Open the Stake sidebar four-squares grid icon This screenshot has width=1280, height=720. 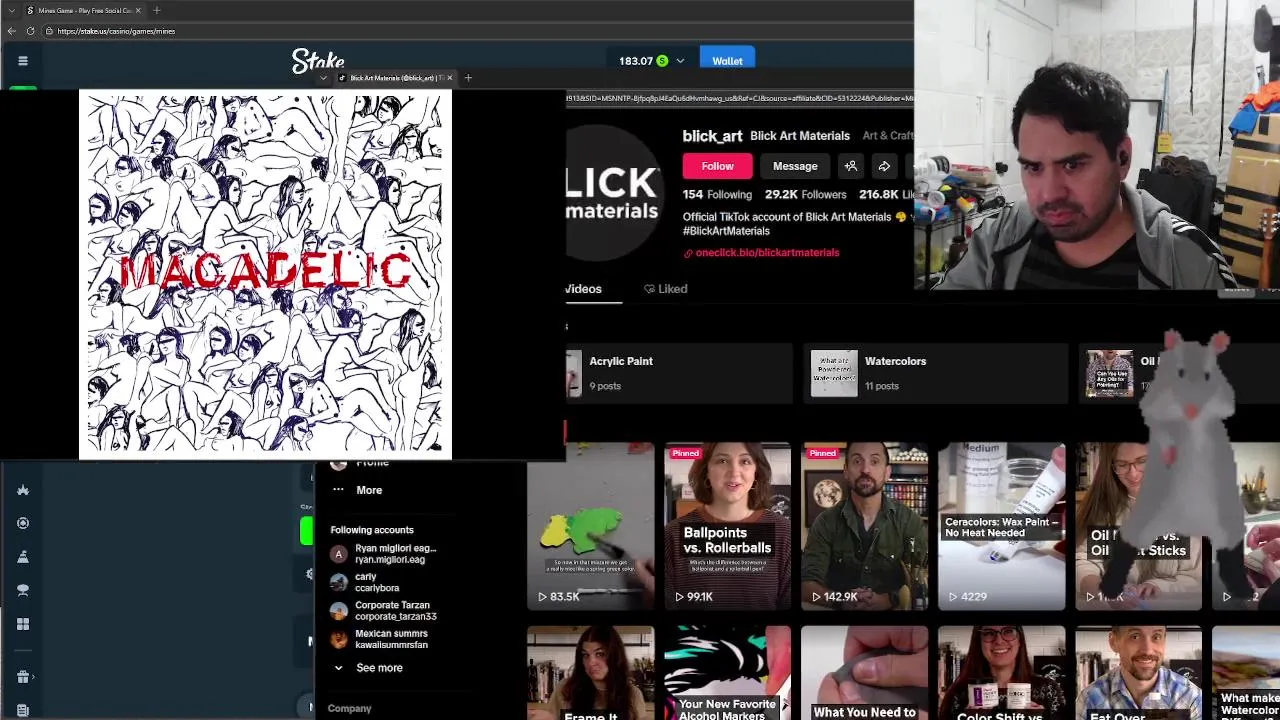[x=23, y=624]
